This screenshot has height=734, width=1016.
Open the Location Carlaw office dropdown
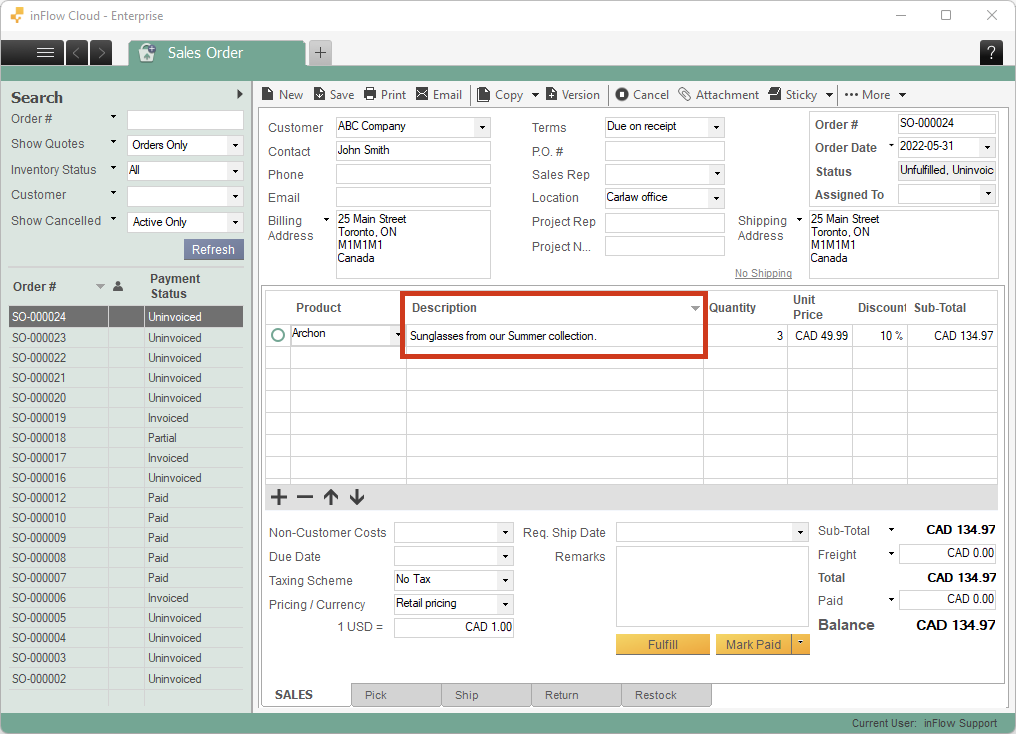click(716, 198)
